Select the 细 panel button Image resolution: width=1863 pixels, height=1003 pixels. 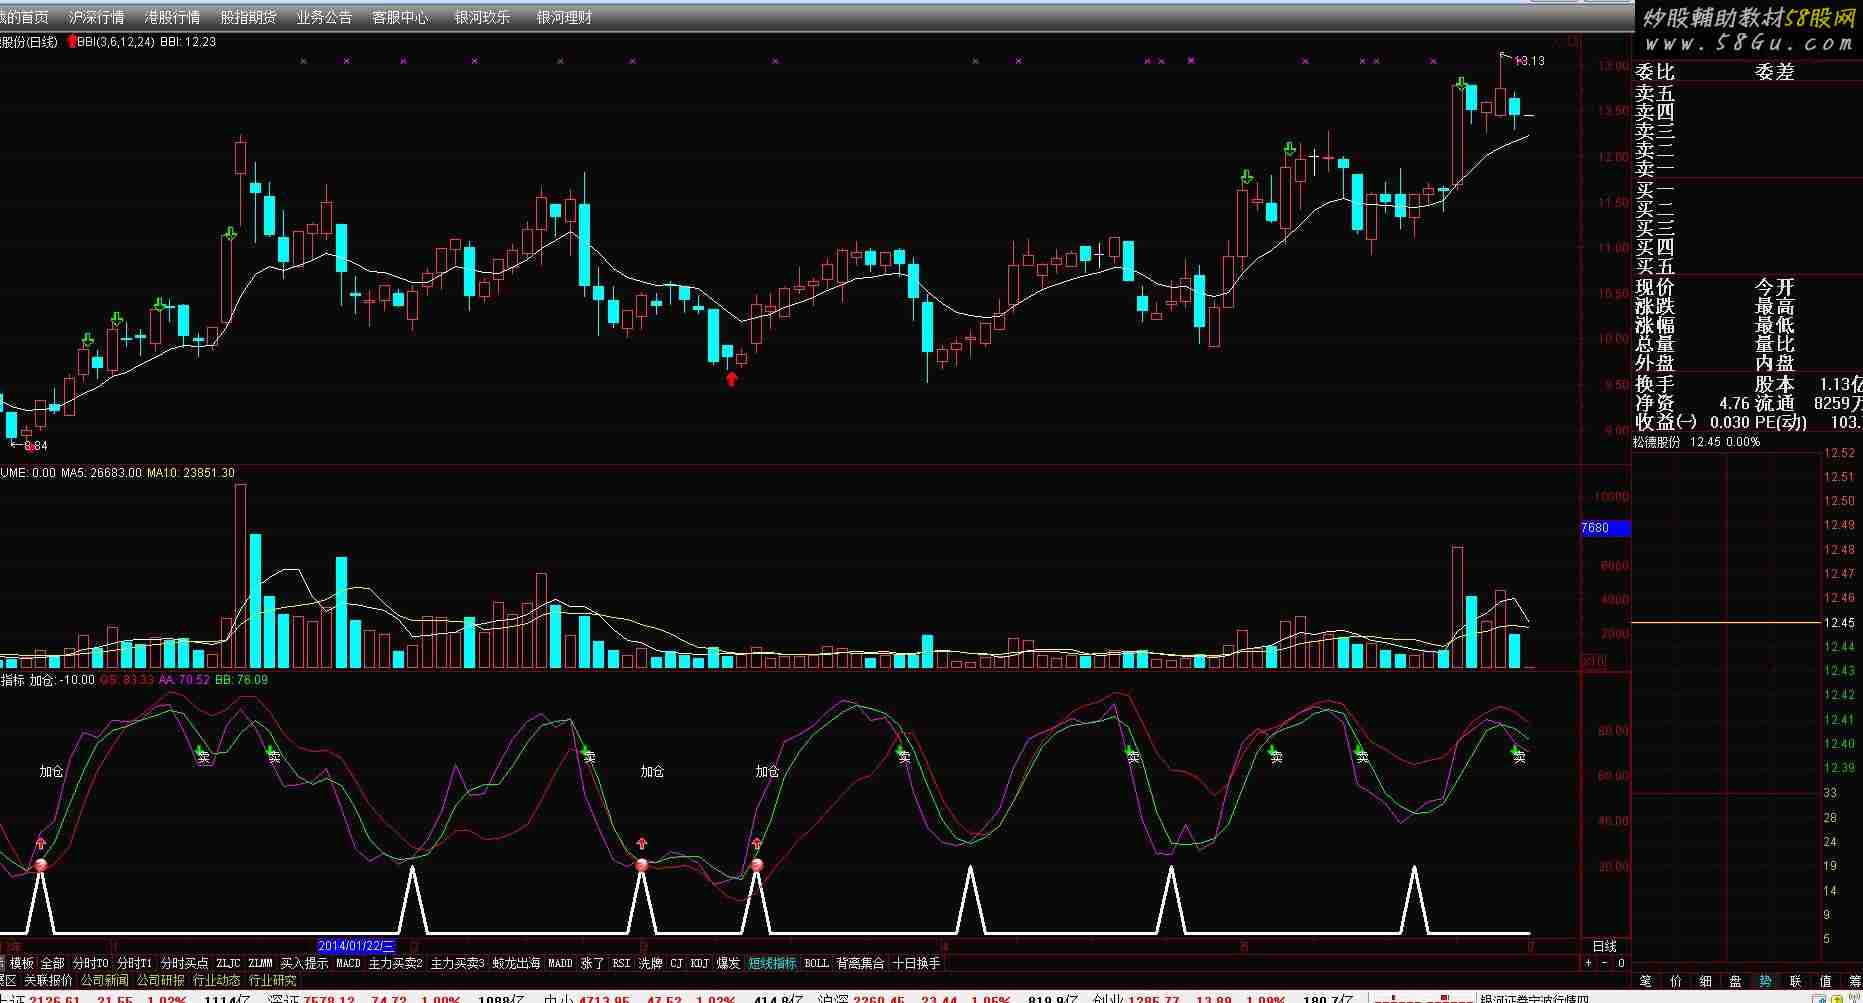coord(1706,981)
